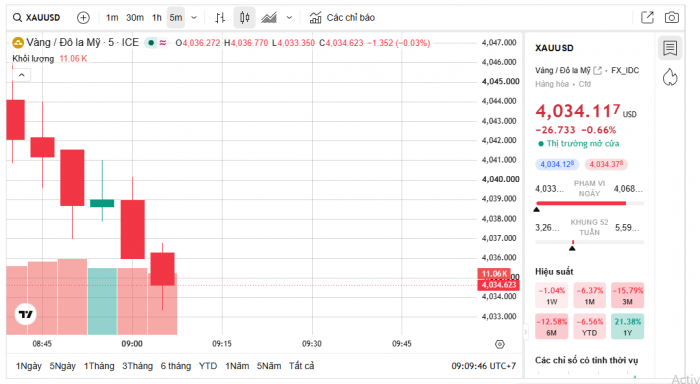Switch the chart interval to 1m
The height and width of the screenshot is (384, 700).
tap(112, 18)
